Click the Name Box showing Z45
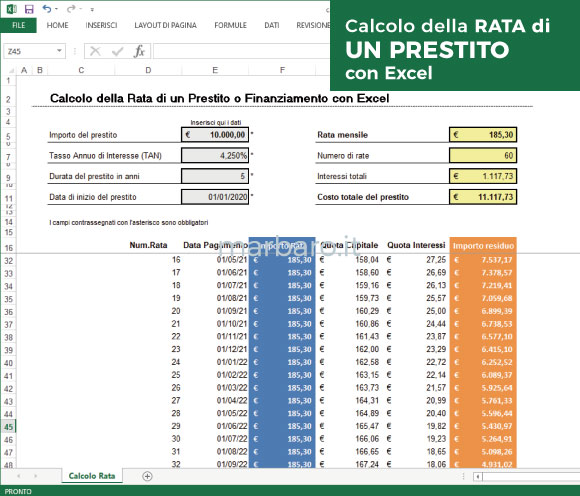 click(30, 51)
